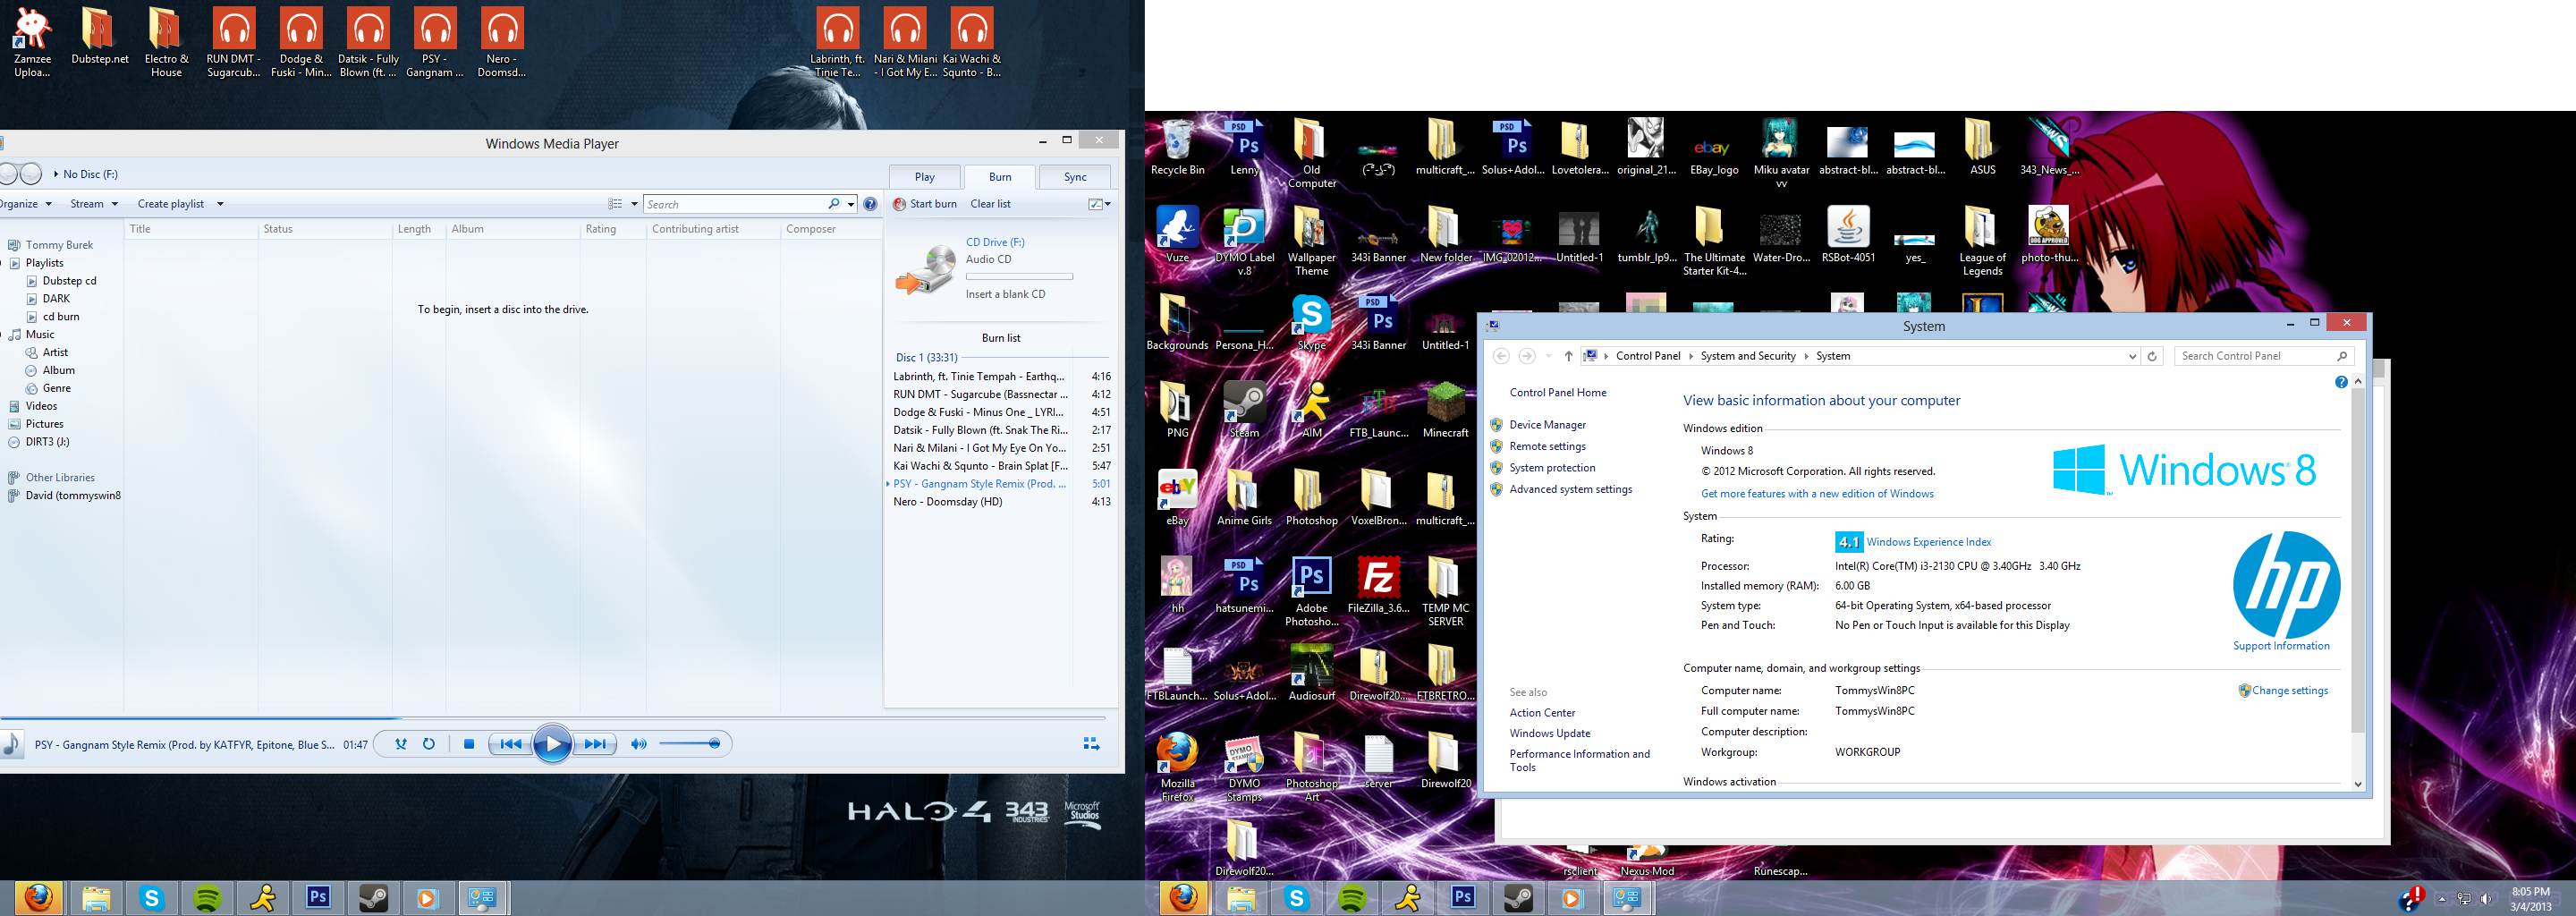Open Device Manager in the System window
The image size is (2576, 916).
[1547, 425]
